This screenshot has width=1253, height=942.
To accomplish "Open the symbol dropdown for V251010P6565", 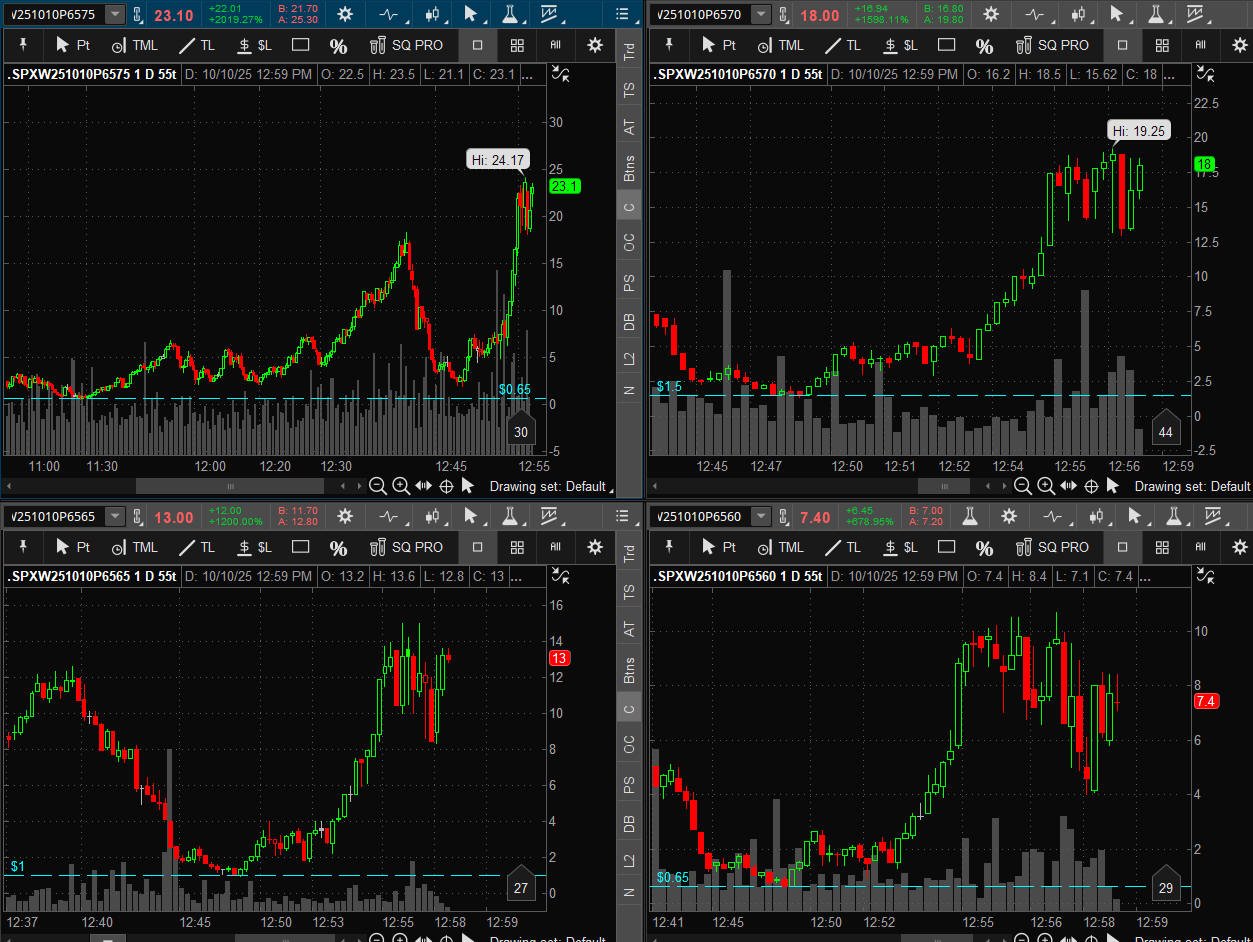I will click(x=116, y=516).
